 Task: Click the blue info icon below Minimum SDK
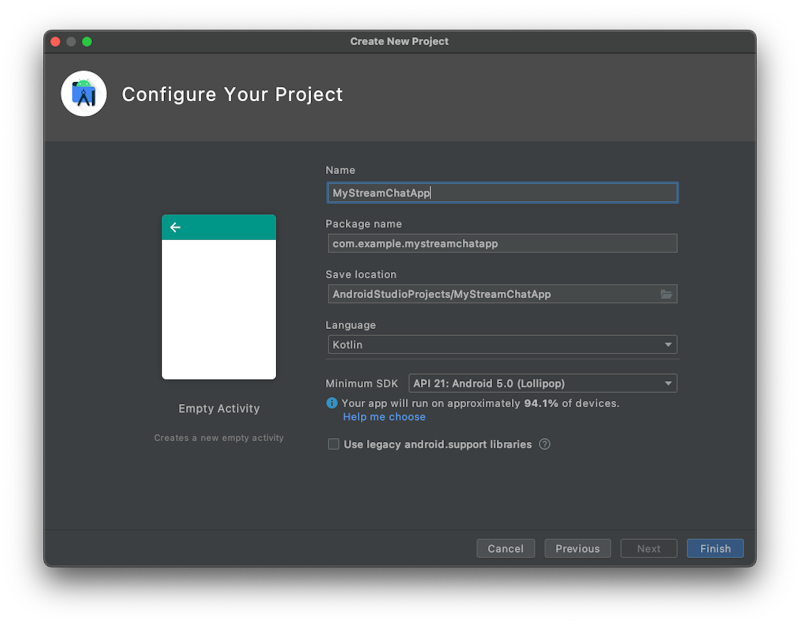tap(331, 403)
